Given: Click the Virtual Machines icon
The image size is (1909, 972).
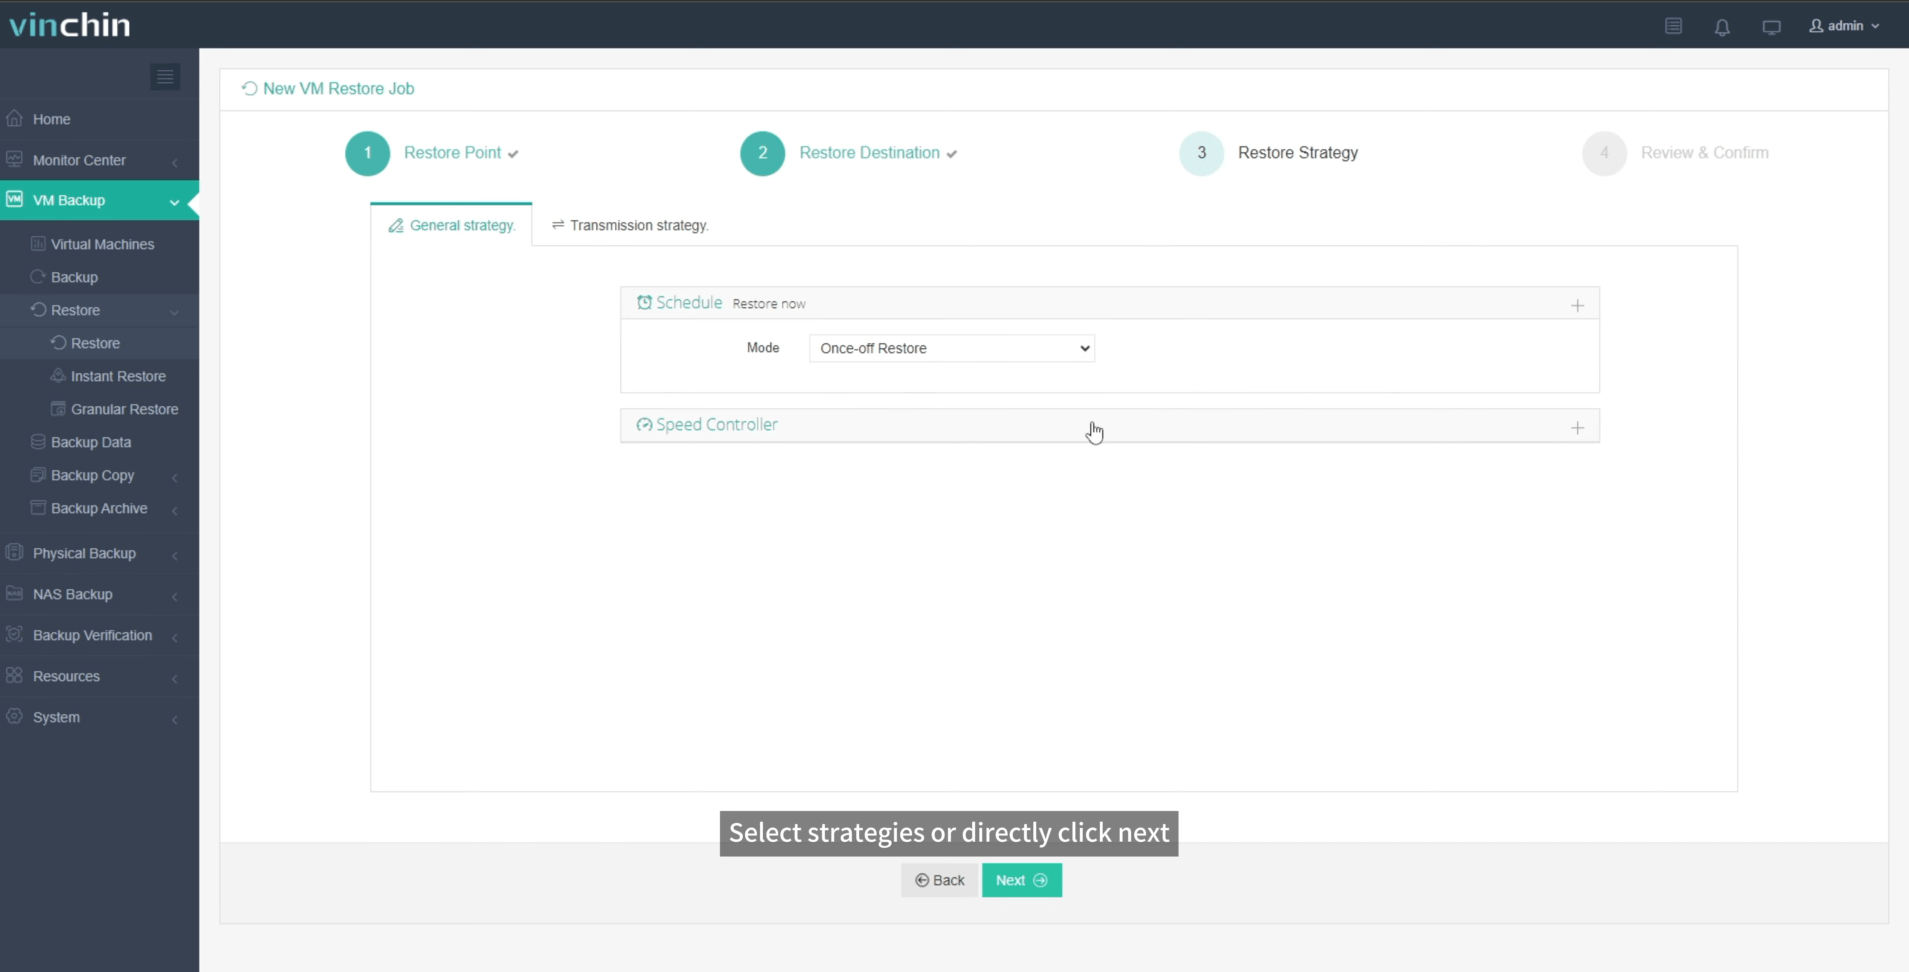Looking at the screenshot, I should [38, 243].
